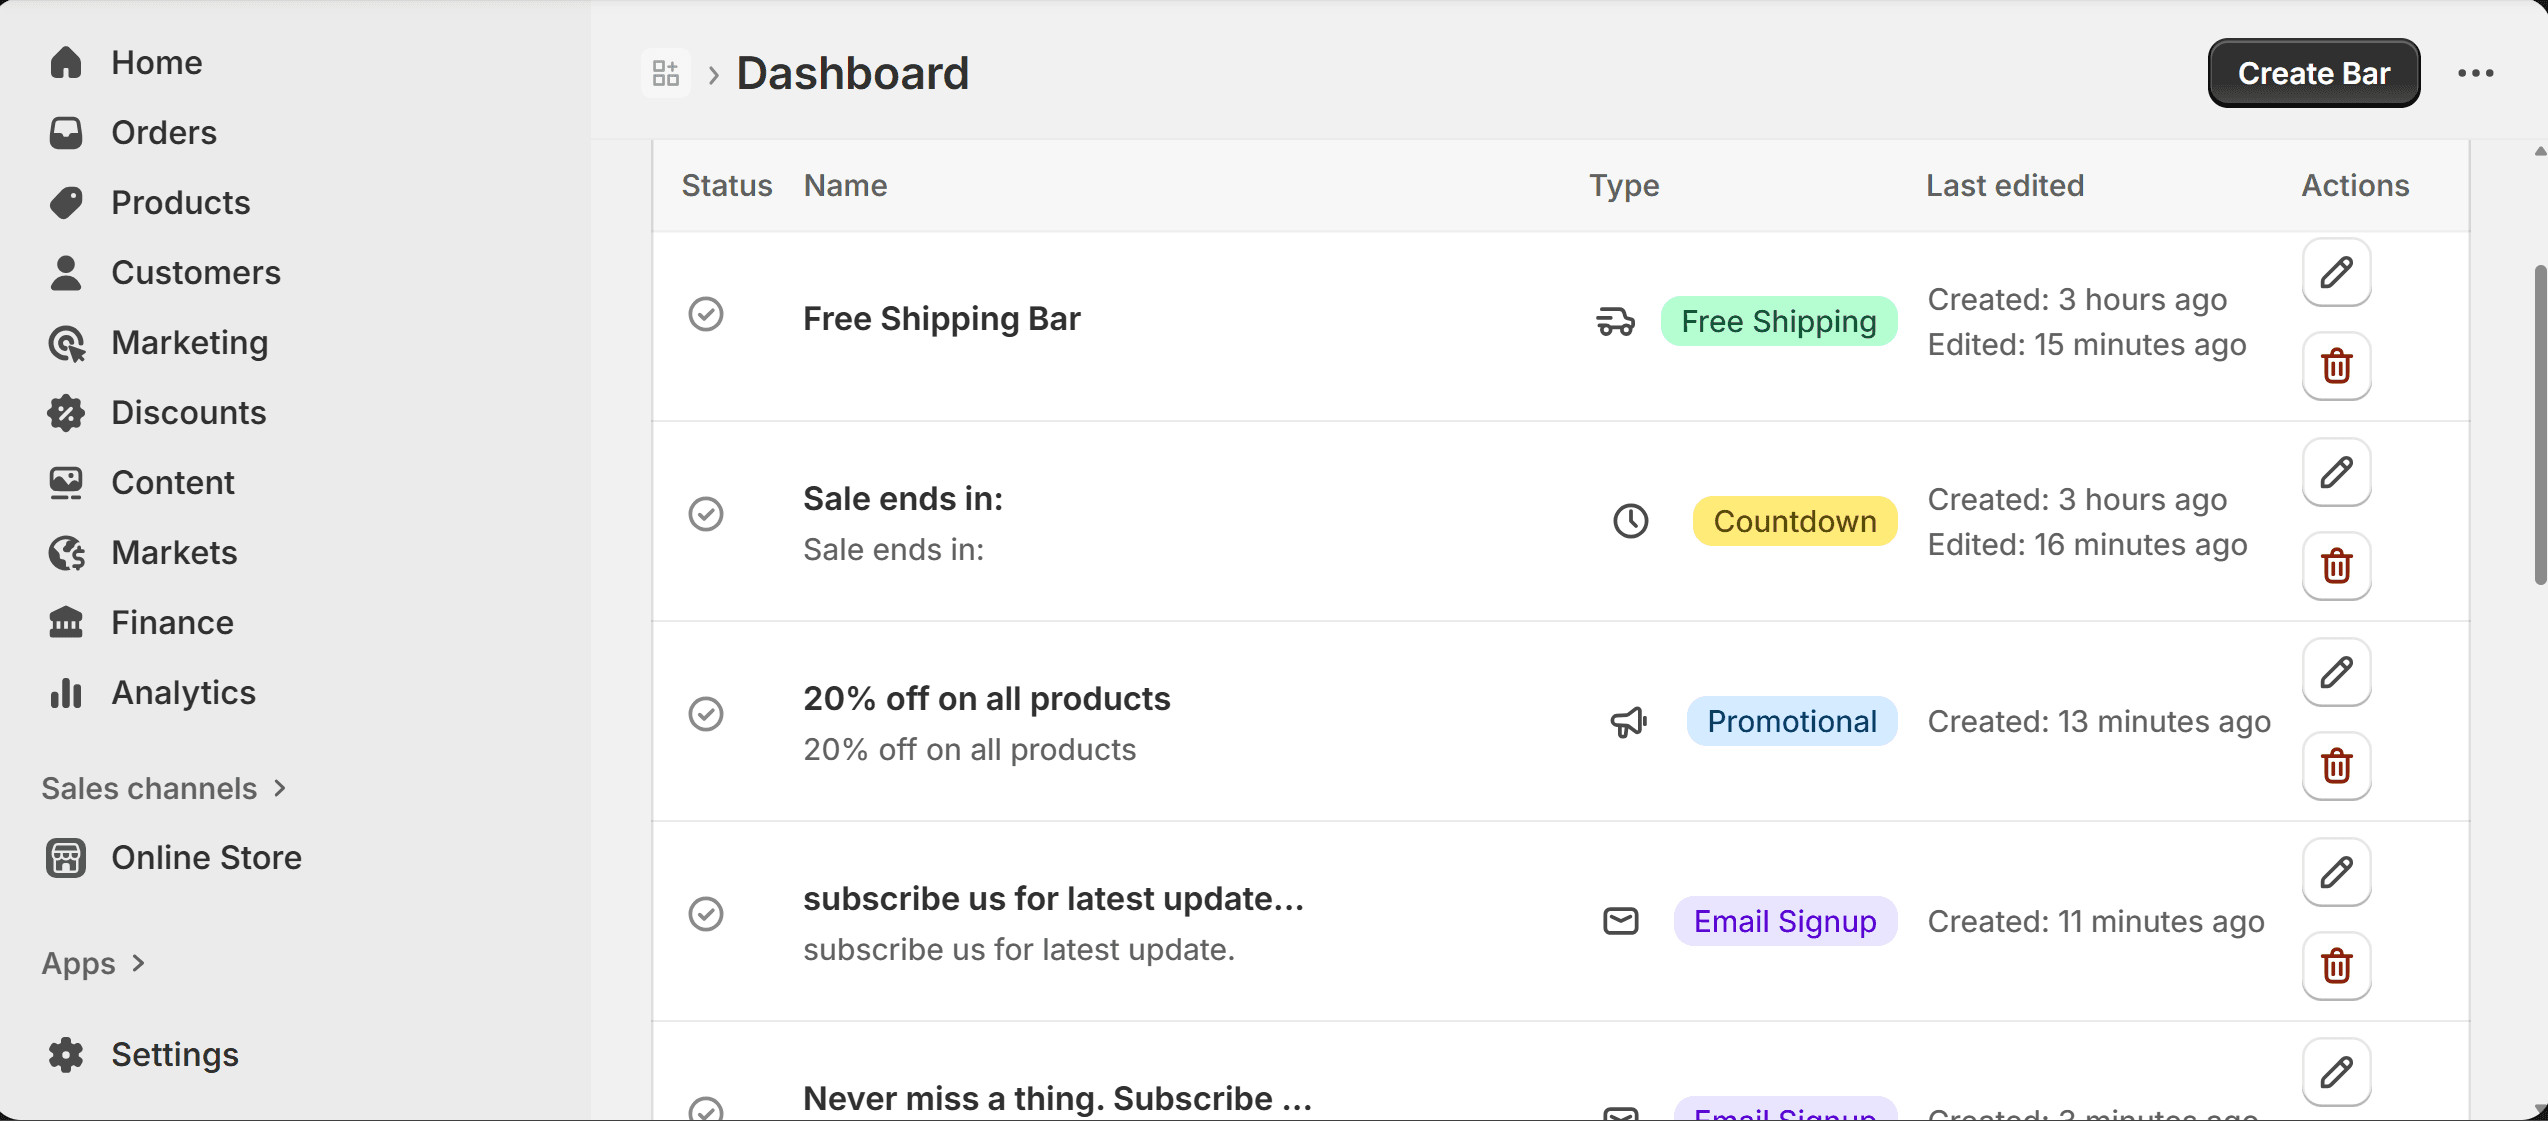Toggle status for the "20% off on all products" bar
2548x1121 pixels.
tap(706, 714)
